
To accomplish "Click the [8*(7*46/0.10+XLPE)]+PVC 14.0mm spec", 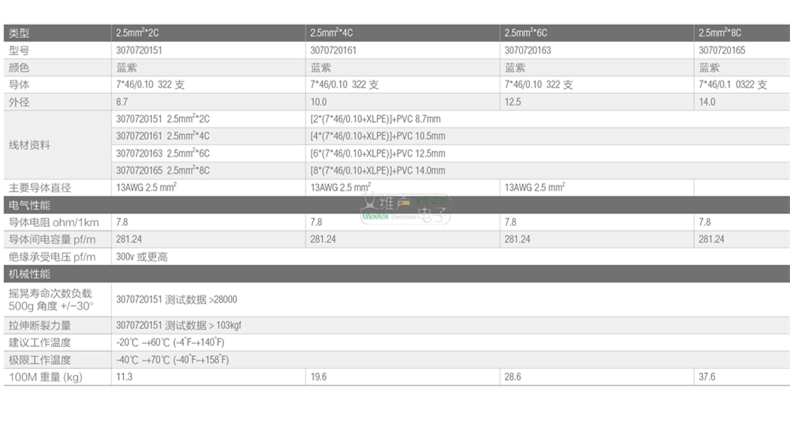I will click(378, 170).
